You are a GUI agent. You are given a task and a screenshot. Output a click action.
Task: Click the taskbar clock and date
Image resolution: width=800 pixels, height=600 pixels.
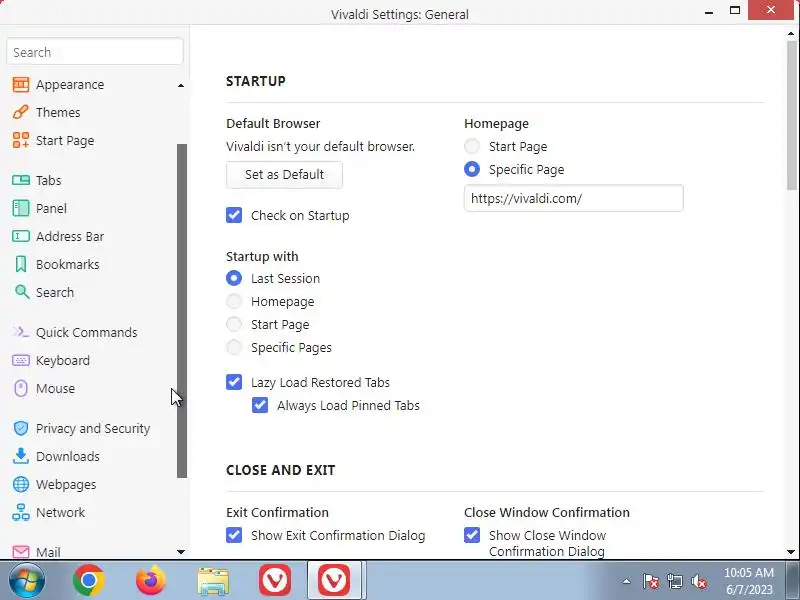tap(748, 581)
